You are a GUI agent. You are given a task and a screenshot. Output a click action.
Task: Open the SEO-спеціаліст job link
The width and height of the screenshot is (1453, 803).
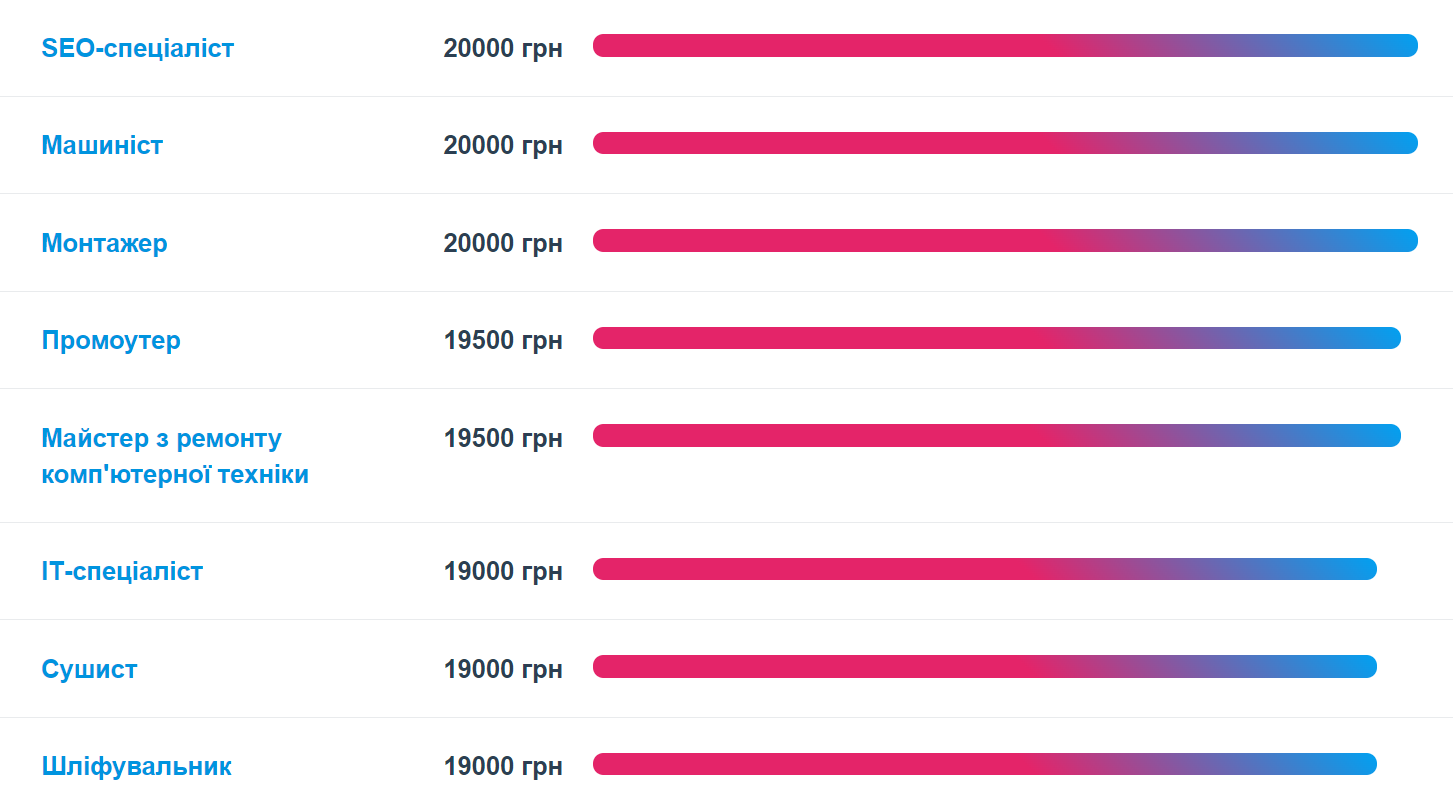(138, 48)
